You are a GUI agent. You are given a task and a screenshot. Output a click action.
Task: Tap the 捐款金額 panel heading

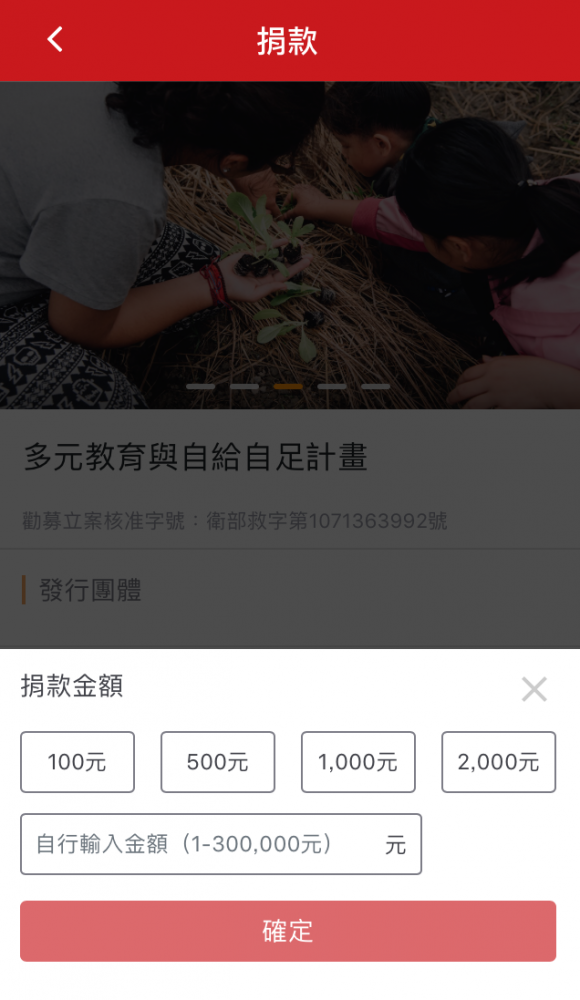(x=71, y=686)
